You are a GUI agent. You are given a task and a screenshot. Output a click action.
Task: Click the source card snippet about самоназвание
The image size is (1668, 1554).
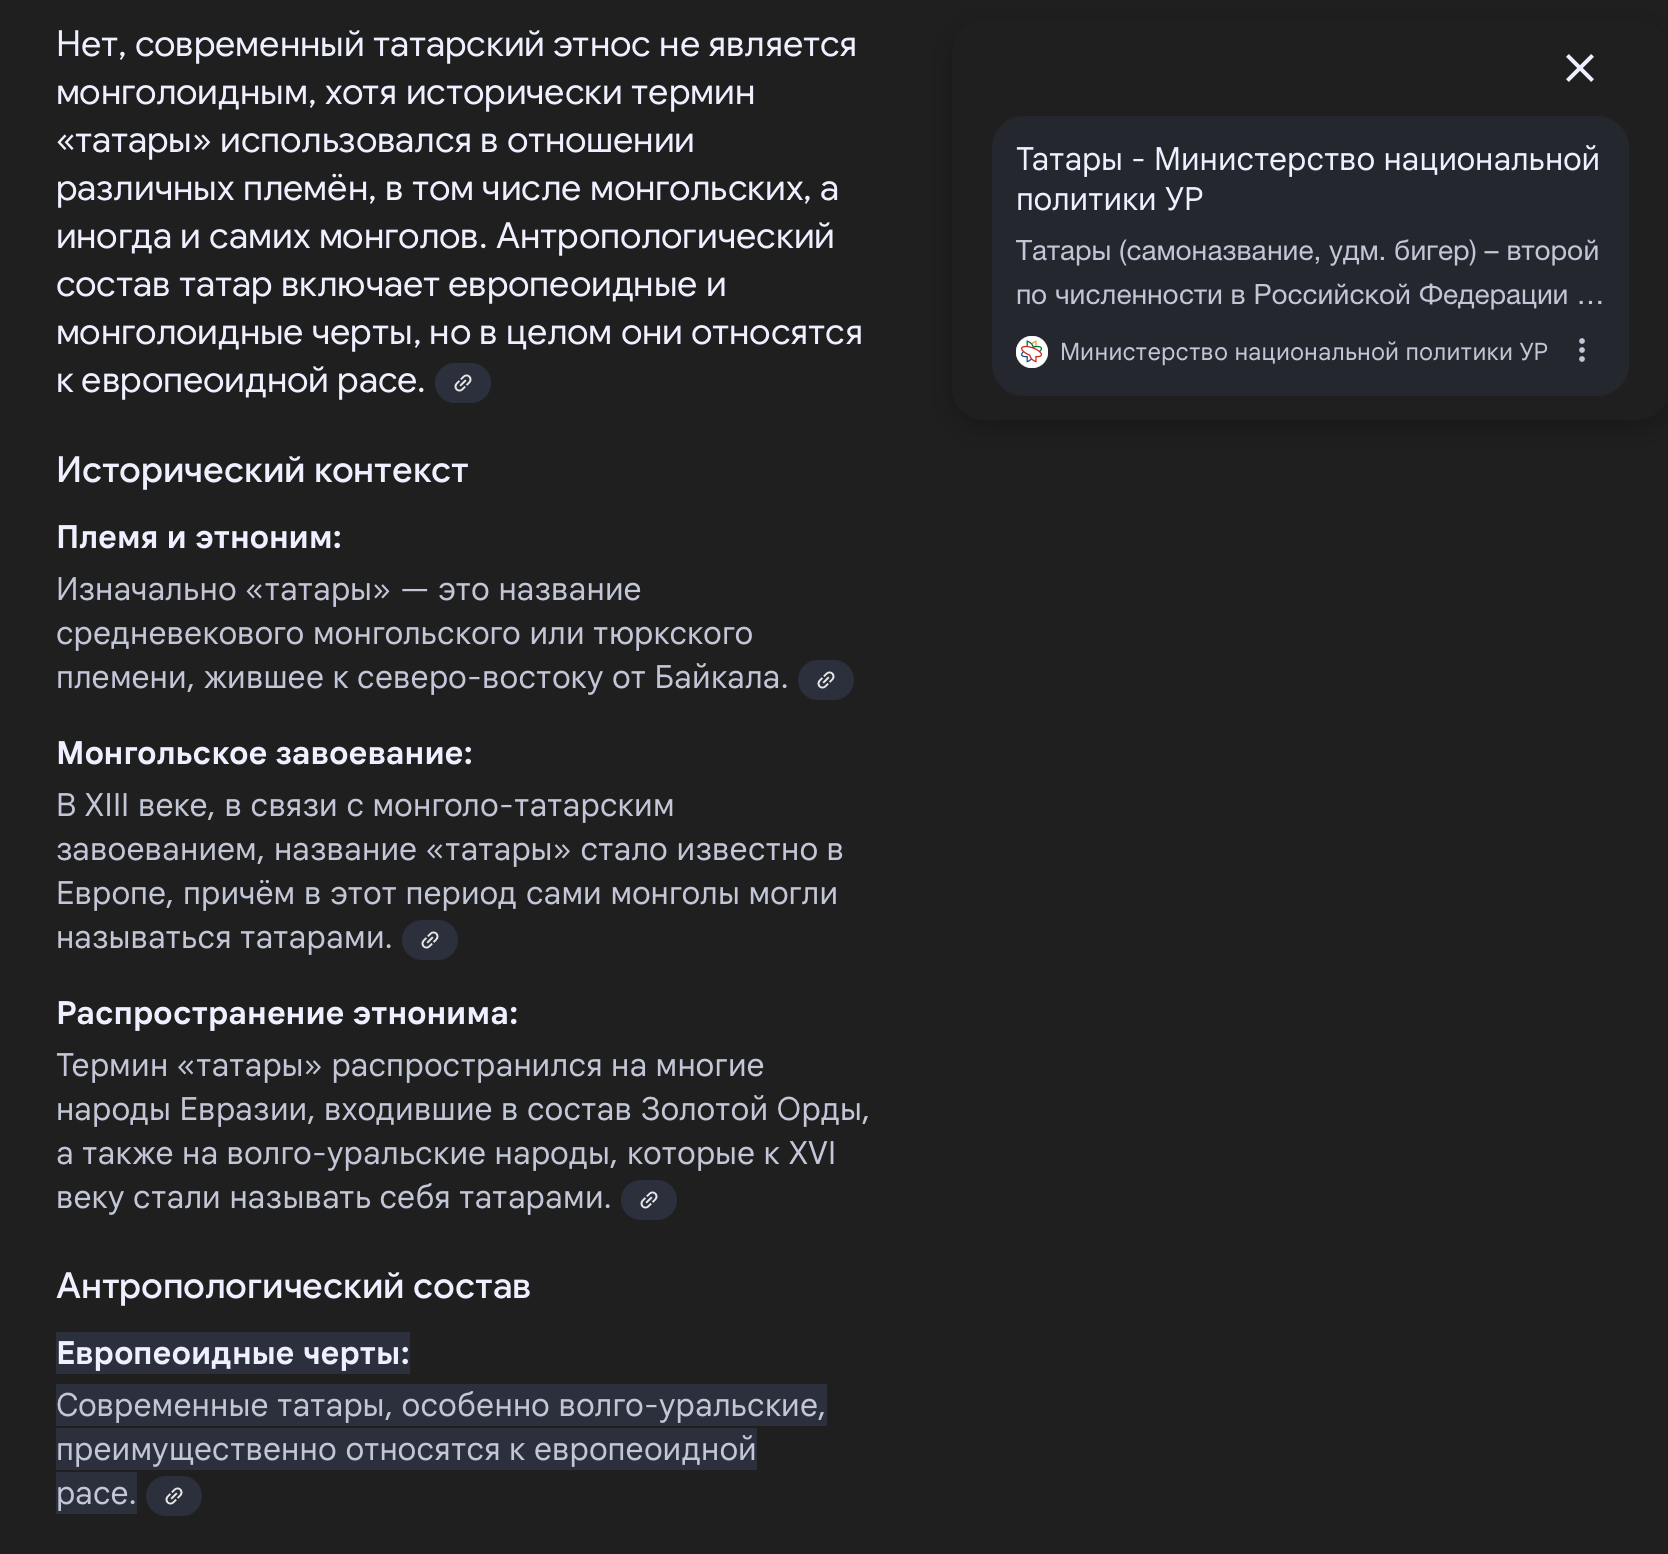pyautogui.click(x=1307, y=272)
